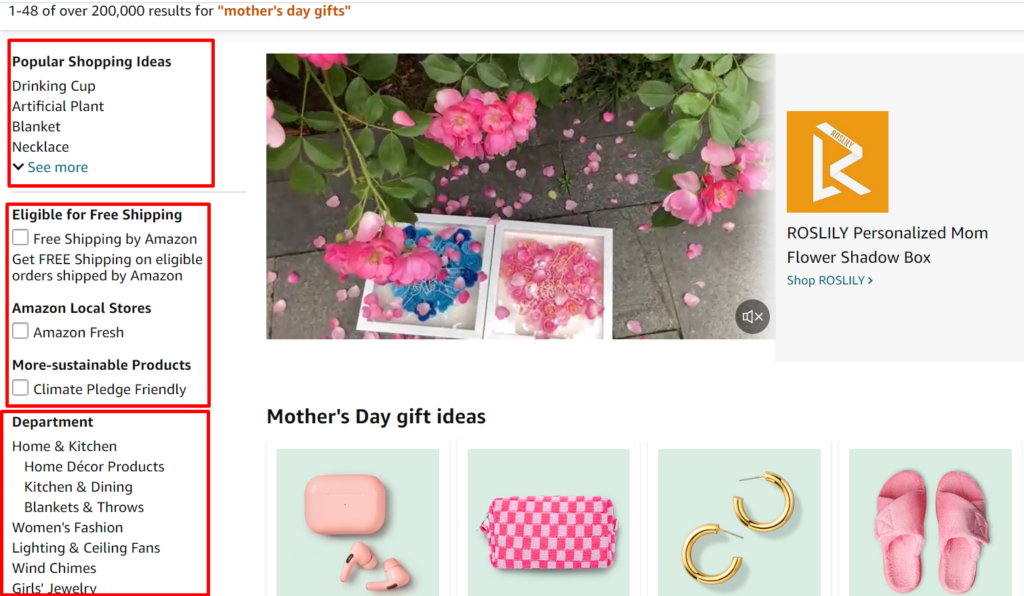1024x596 pixels.
Task: Select the Artificial Plant shopping idea
Action: point(58,106)
